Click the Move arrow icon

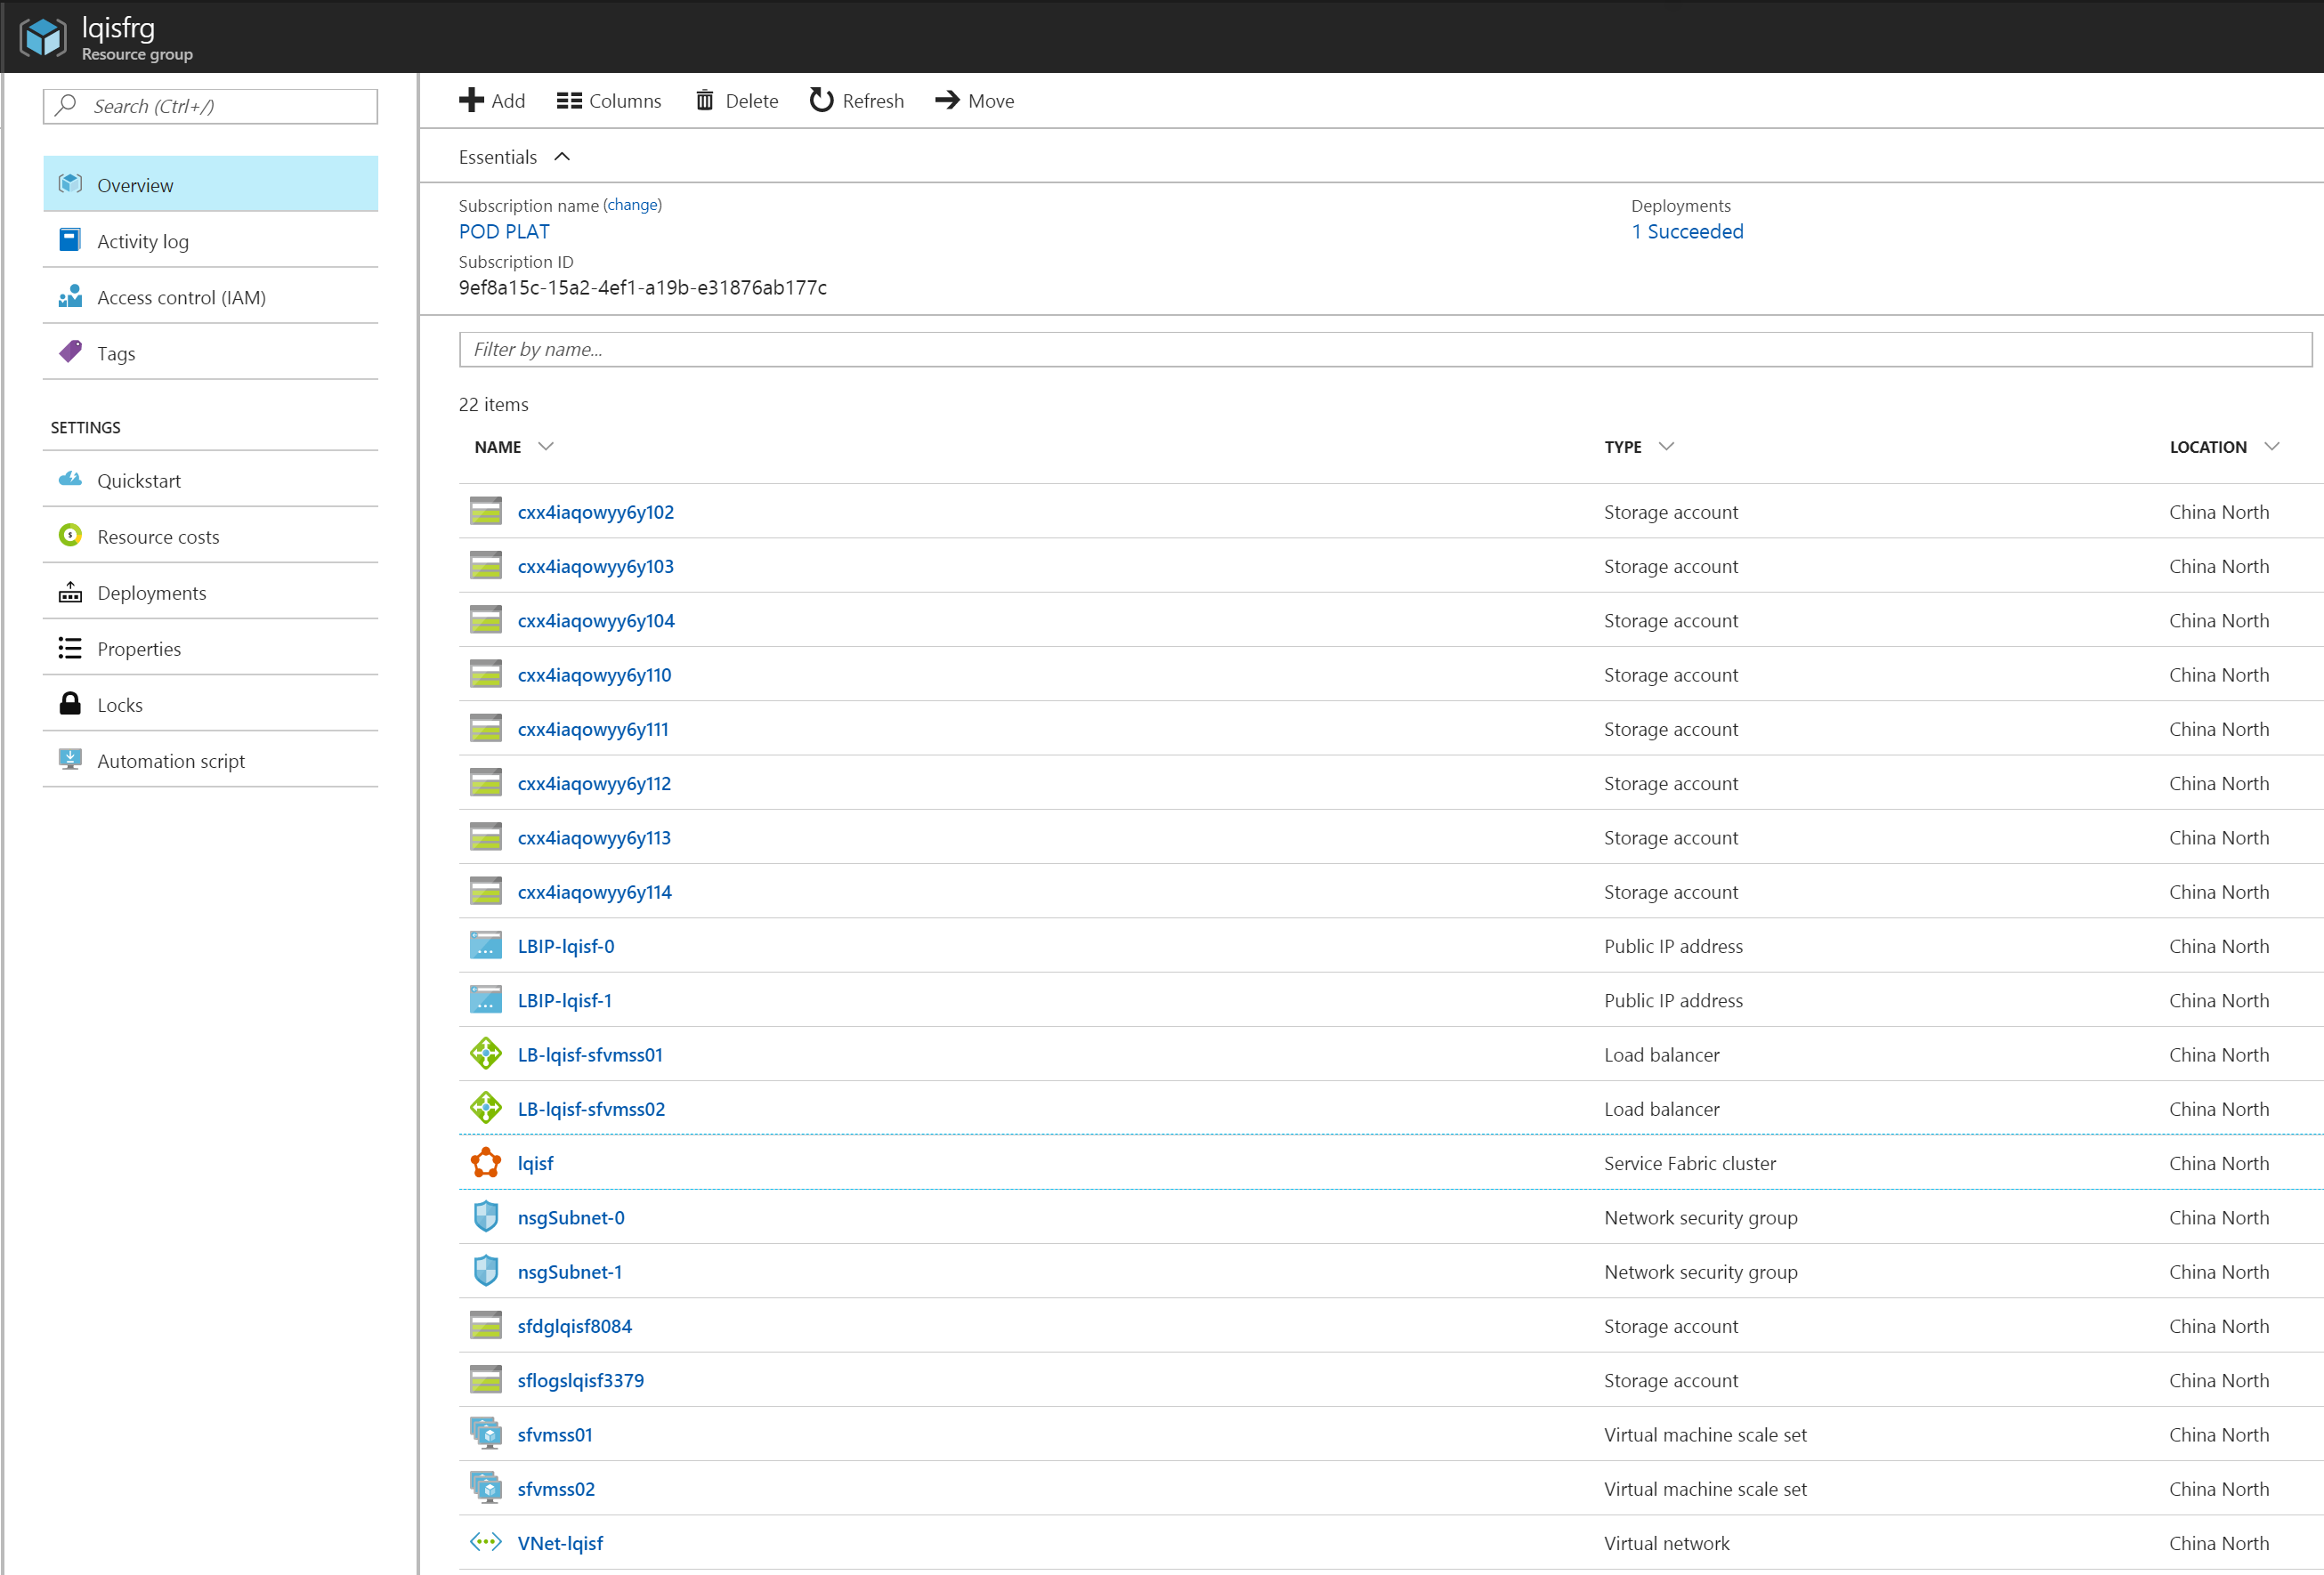tap(947, 100)
